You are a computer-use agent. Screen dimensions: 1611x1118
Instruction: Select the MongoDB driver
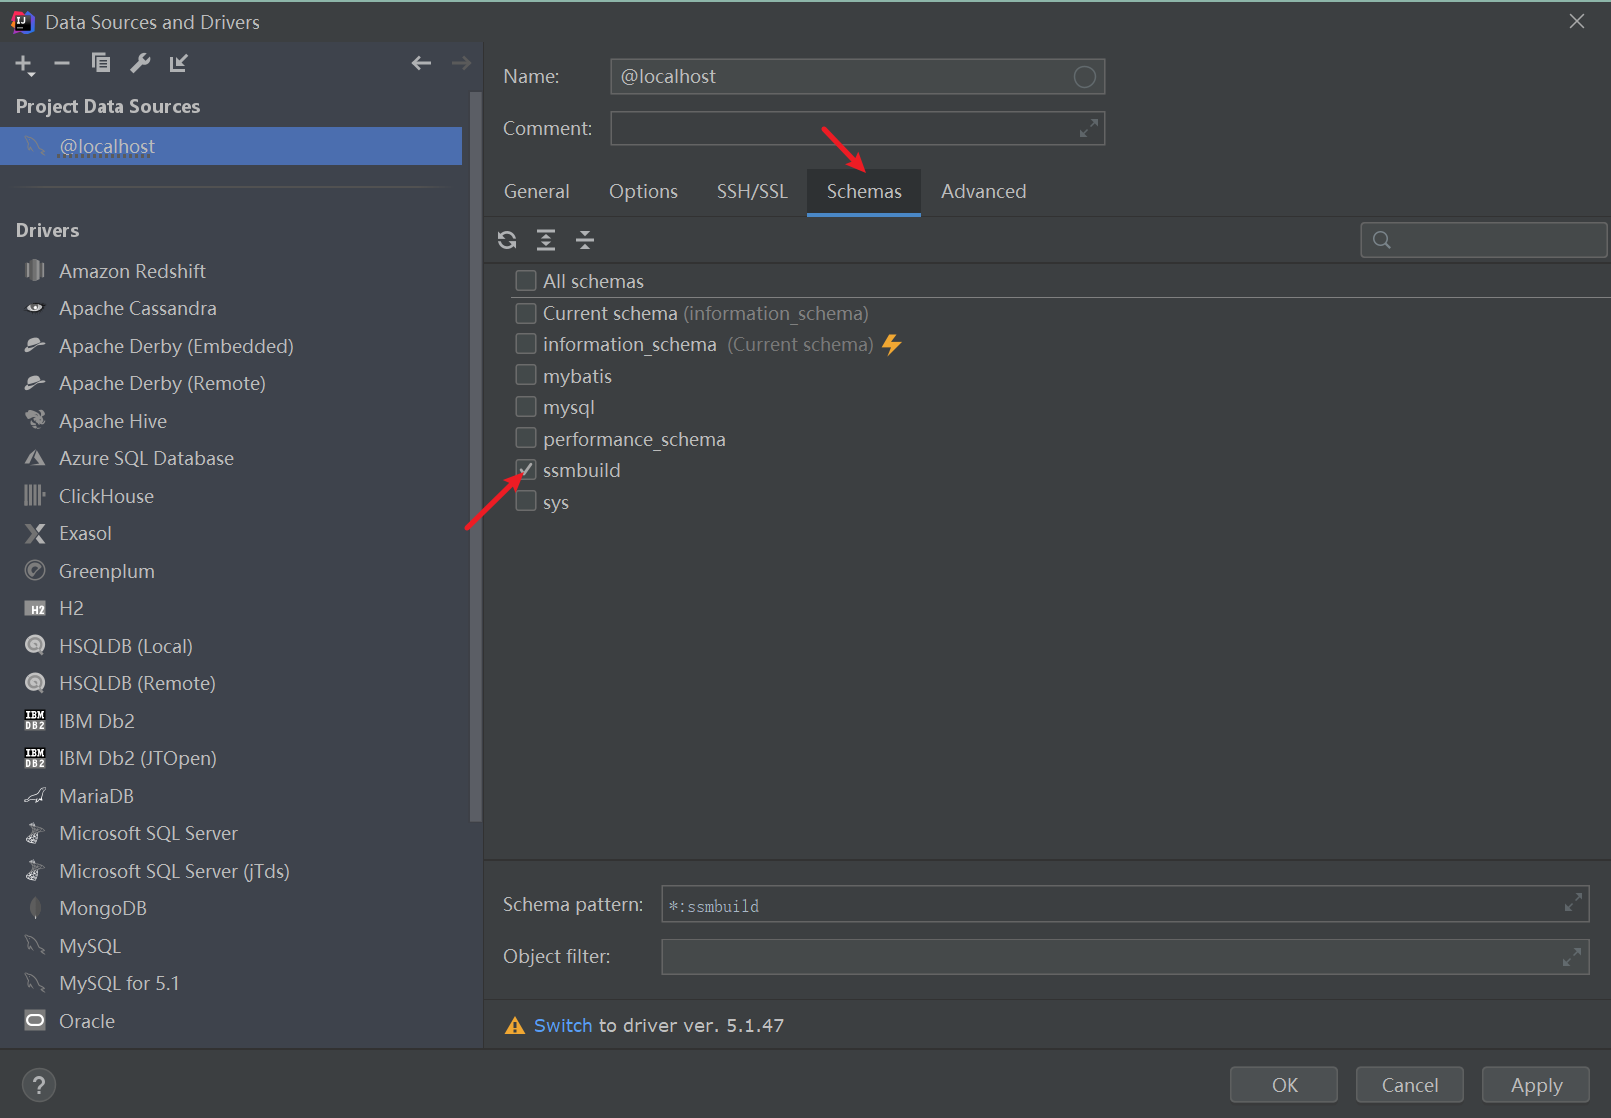tap(231, 909)
